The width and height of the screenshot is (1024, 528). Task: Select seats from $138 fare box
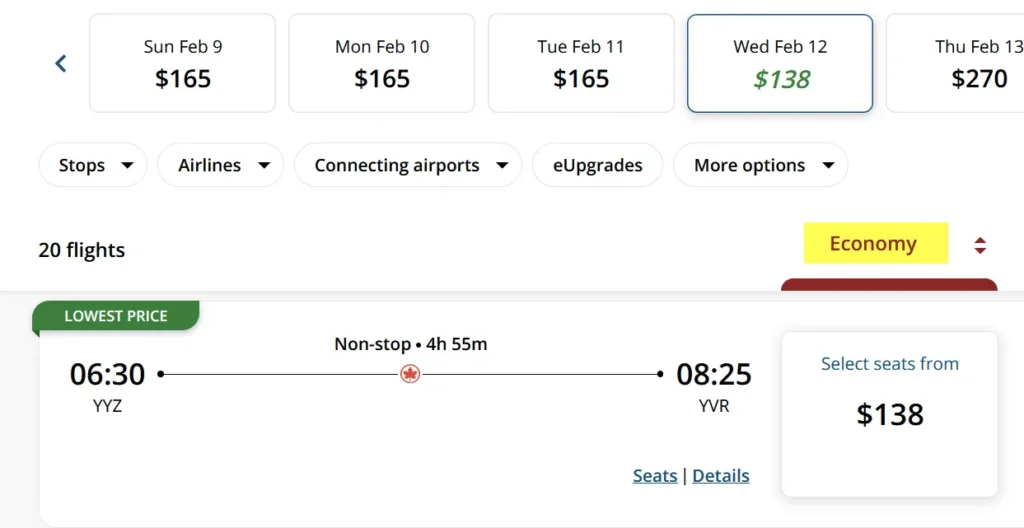pyautogui.click(x=890, y=413)
